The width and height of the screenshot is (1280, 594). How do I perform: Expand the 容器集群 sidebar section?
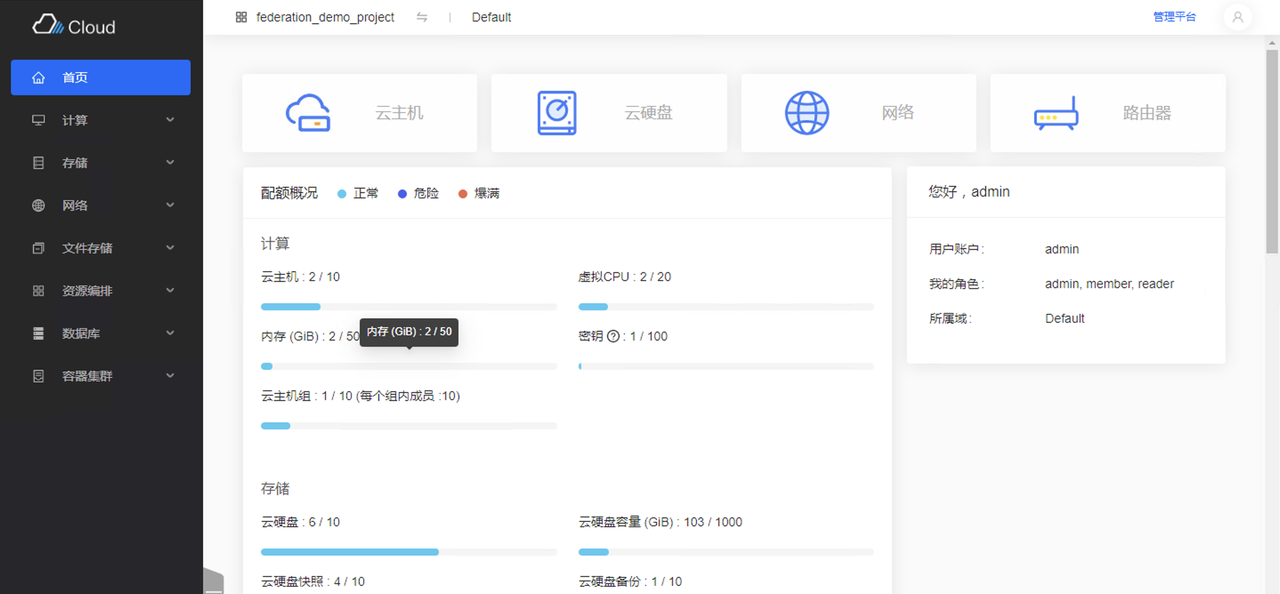[x=100, y=375]
